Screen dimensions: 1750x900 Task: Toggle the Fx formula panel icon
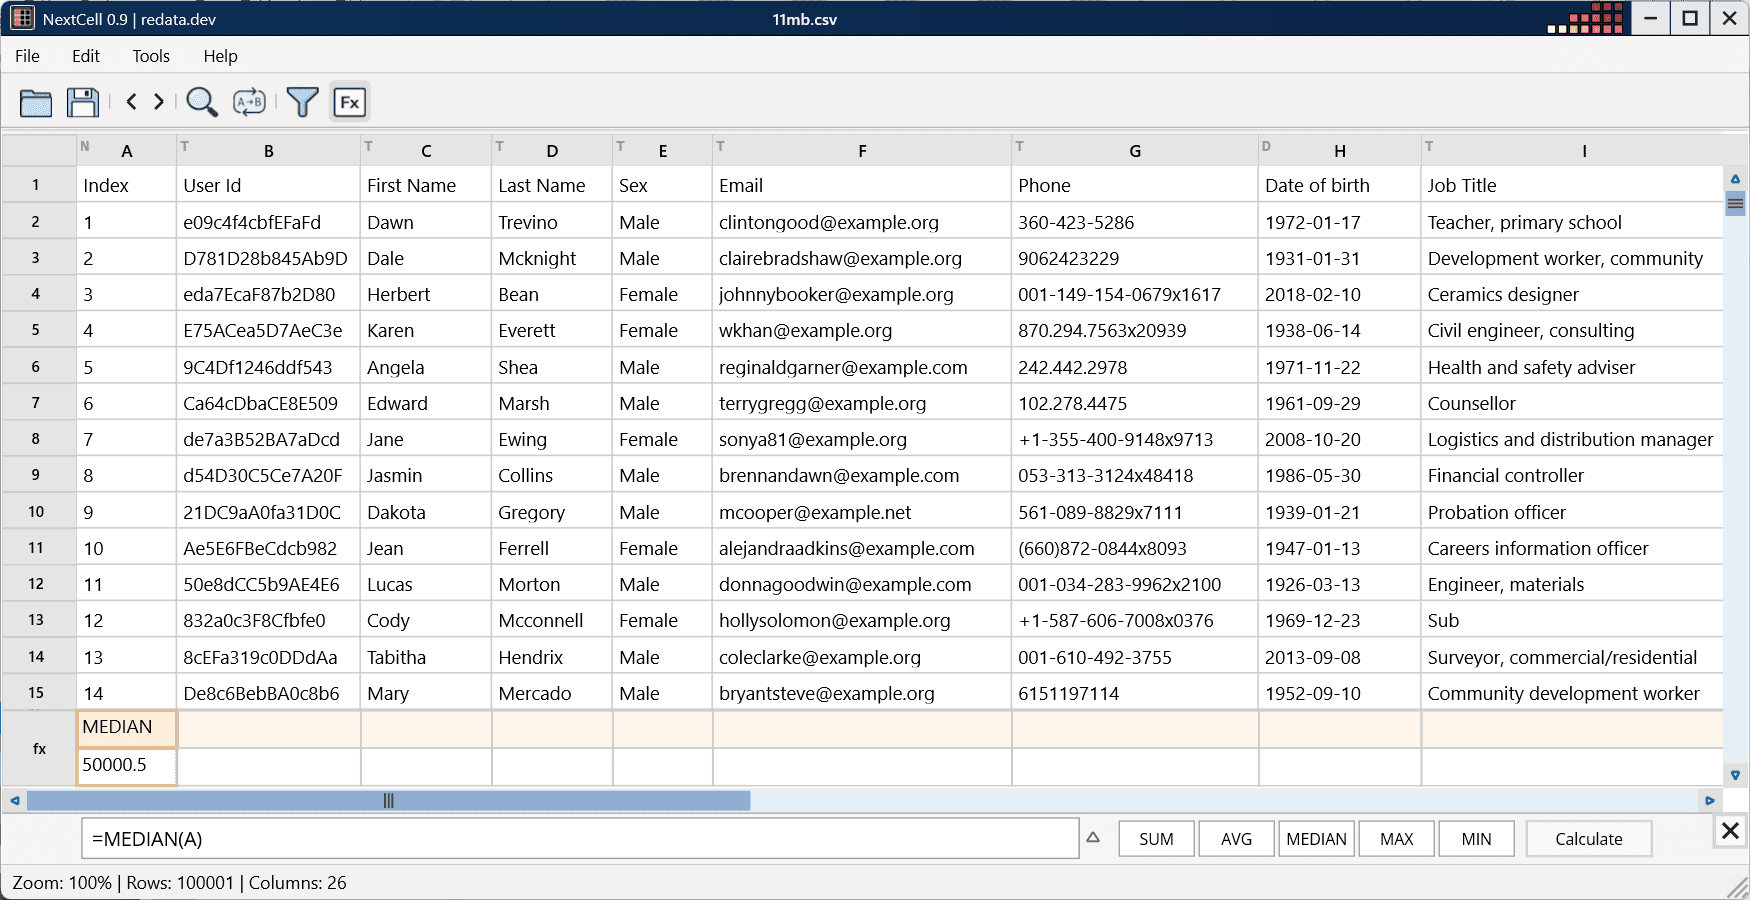[x=349, y=101]
